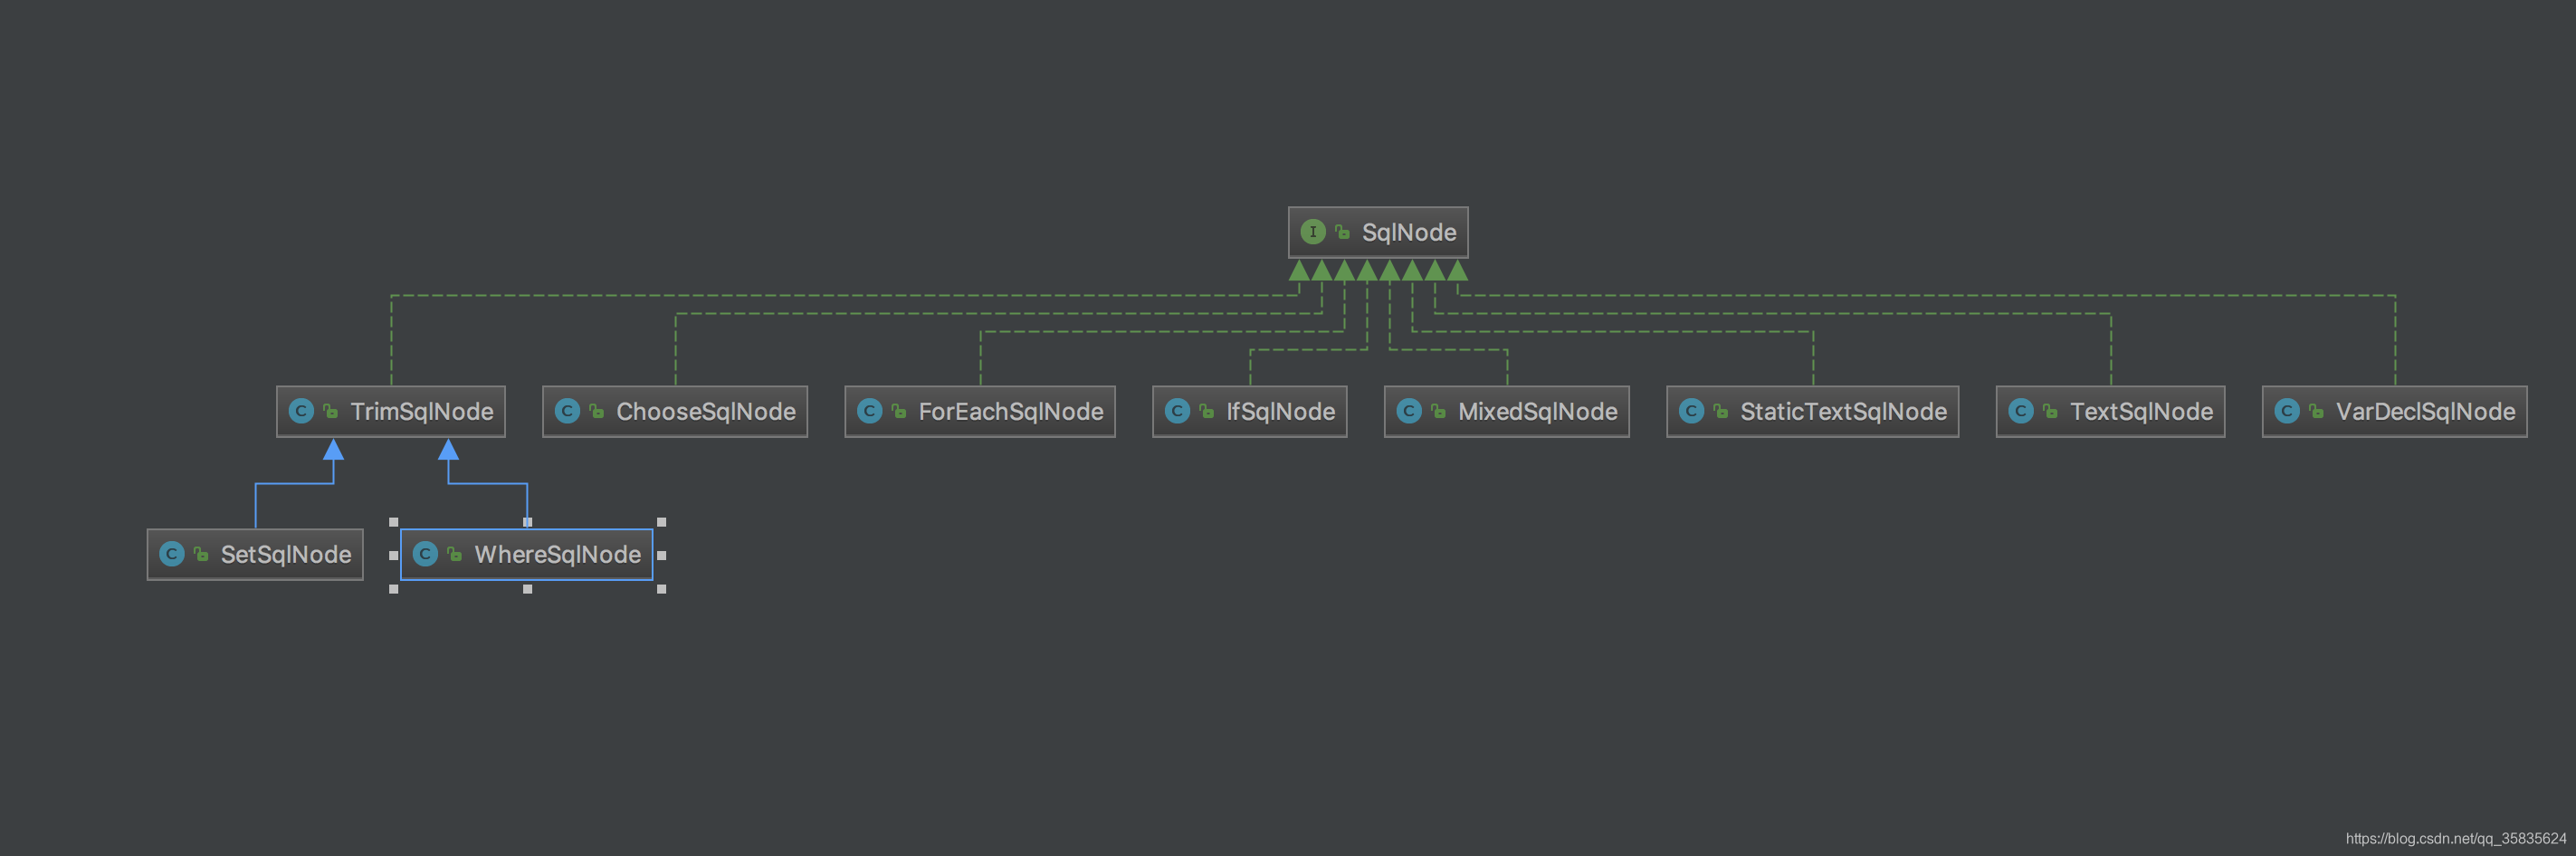
Task: Click the class icon on IfSqlNode
Action: (x=1178, y=411)
